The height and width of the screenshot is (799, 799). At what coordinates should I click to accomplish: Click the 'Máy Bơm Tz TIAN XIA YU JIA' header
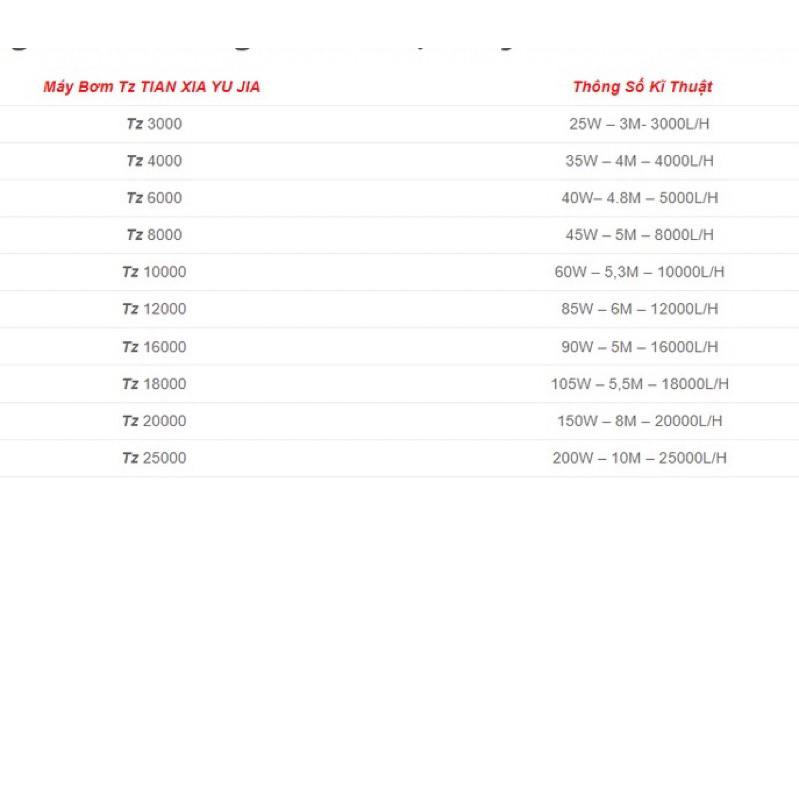point(152,87)
